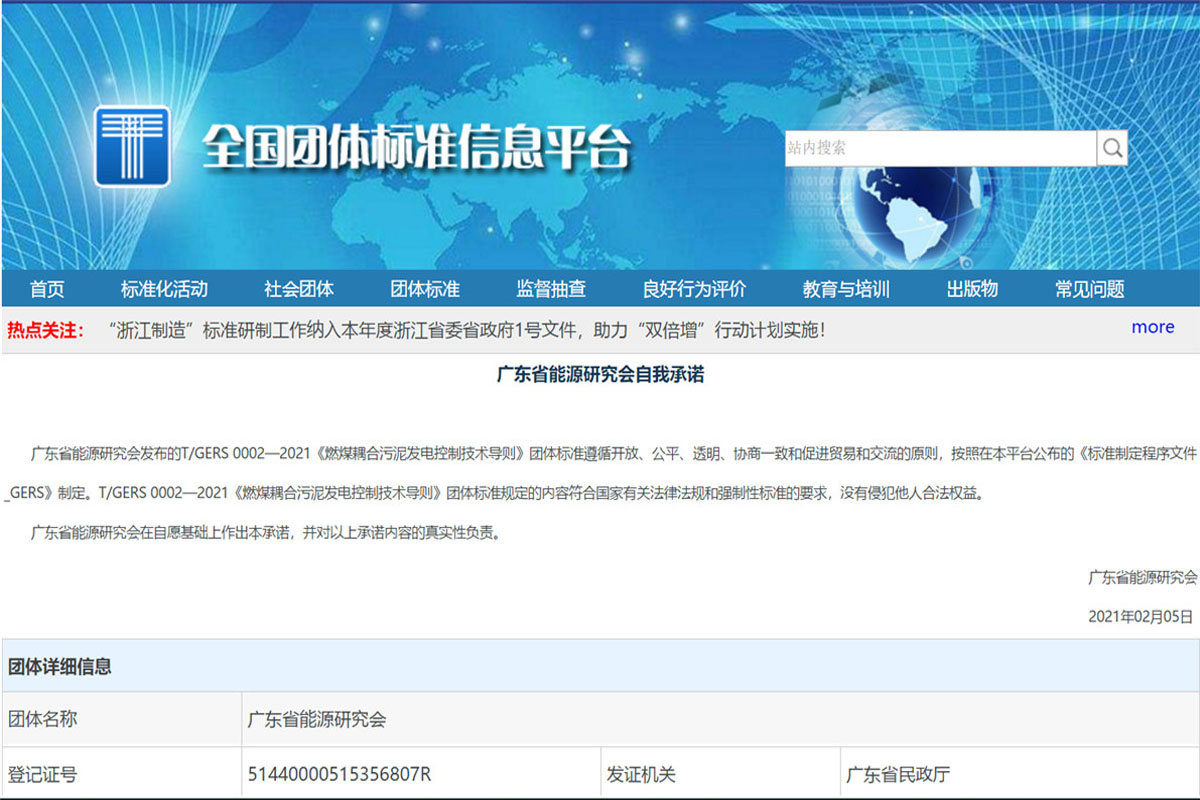Screen dimensions: 1200x800
Task: Click the 登记证号 label cell
Action: click(121, 773)
